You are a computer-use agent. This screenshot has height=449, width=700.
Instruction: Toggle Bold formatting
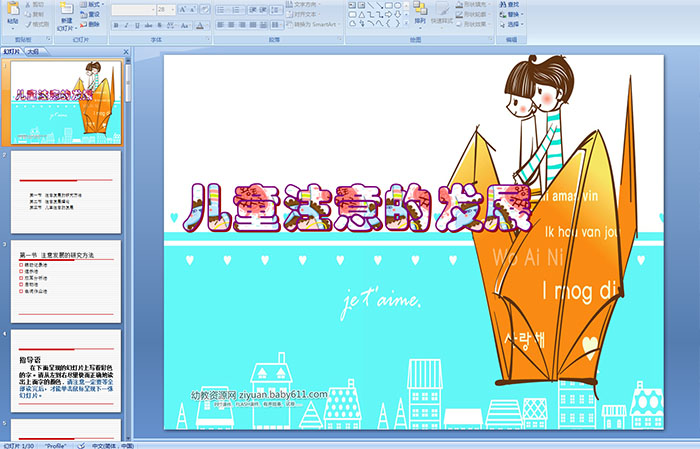(x=116, y=25)
